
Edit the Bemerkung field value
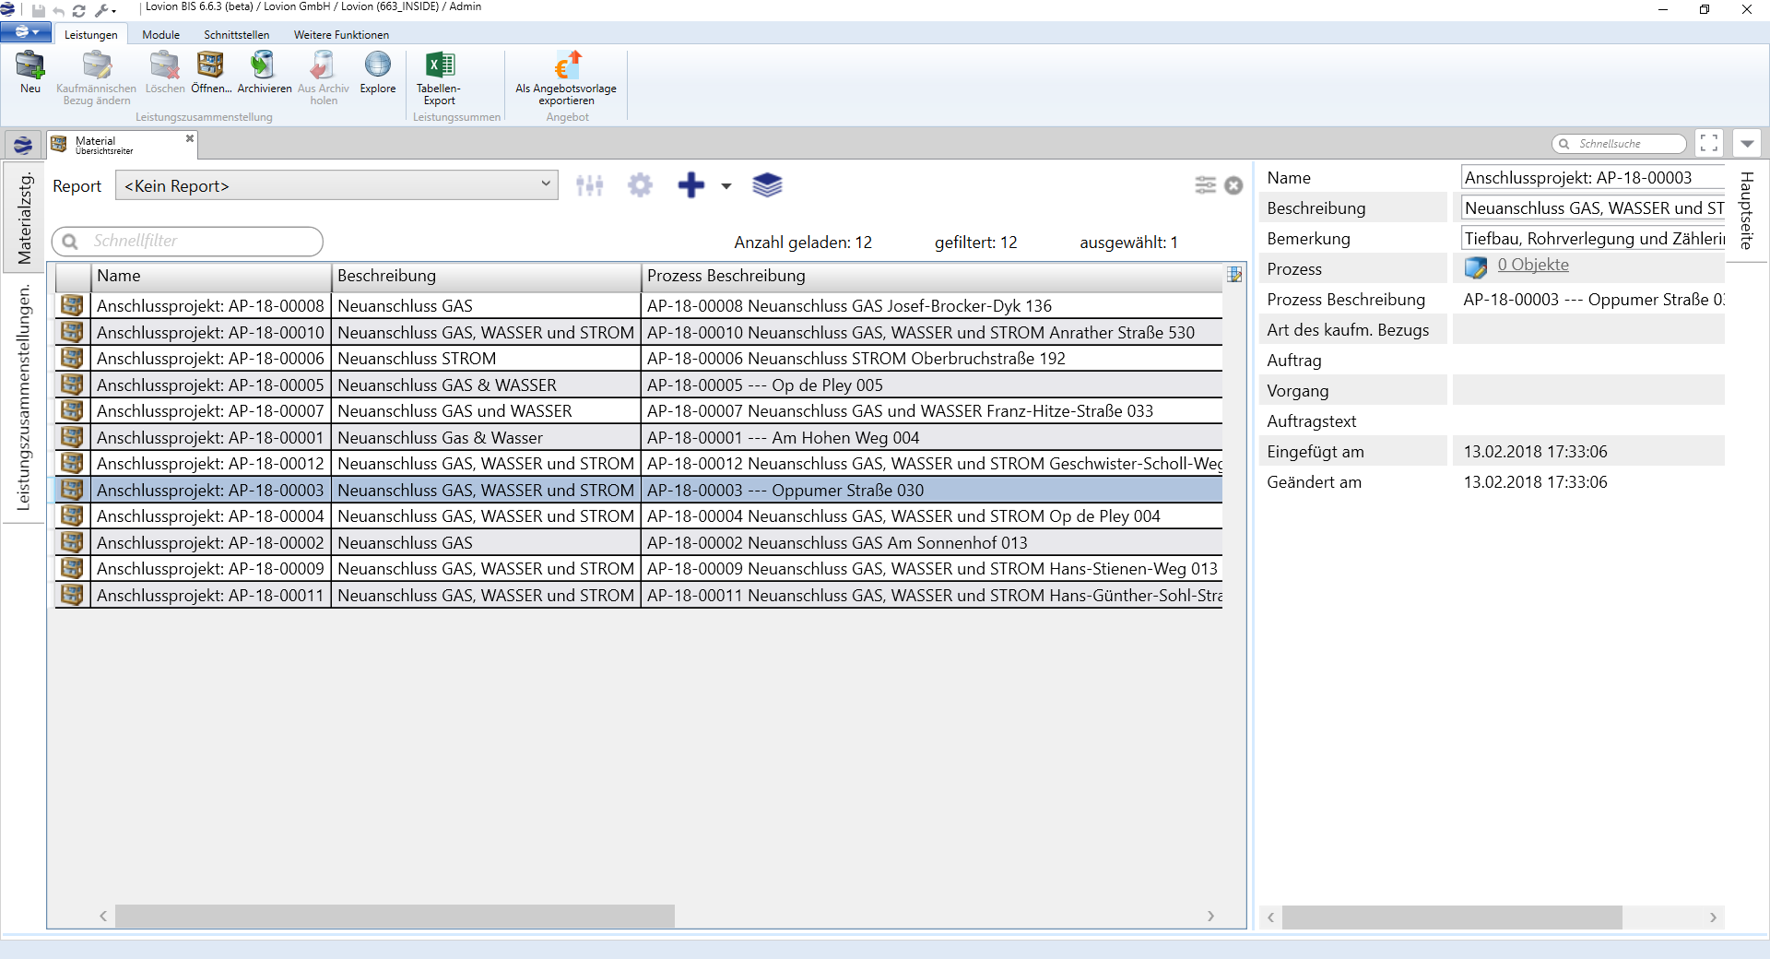(x=1593, y=238)
